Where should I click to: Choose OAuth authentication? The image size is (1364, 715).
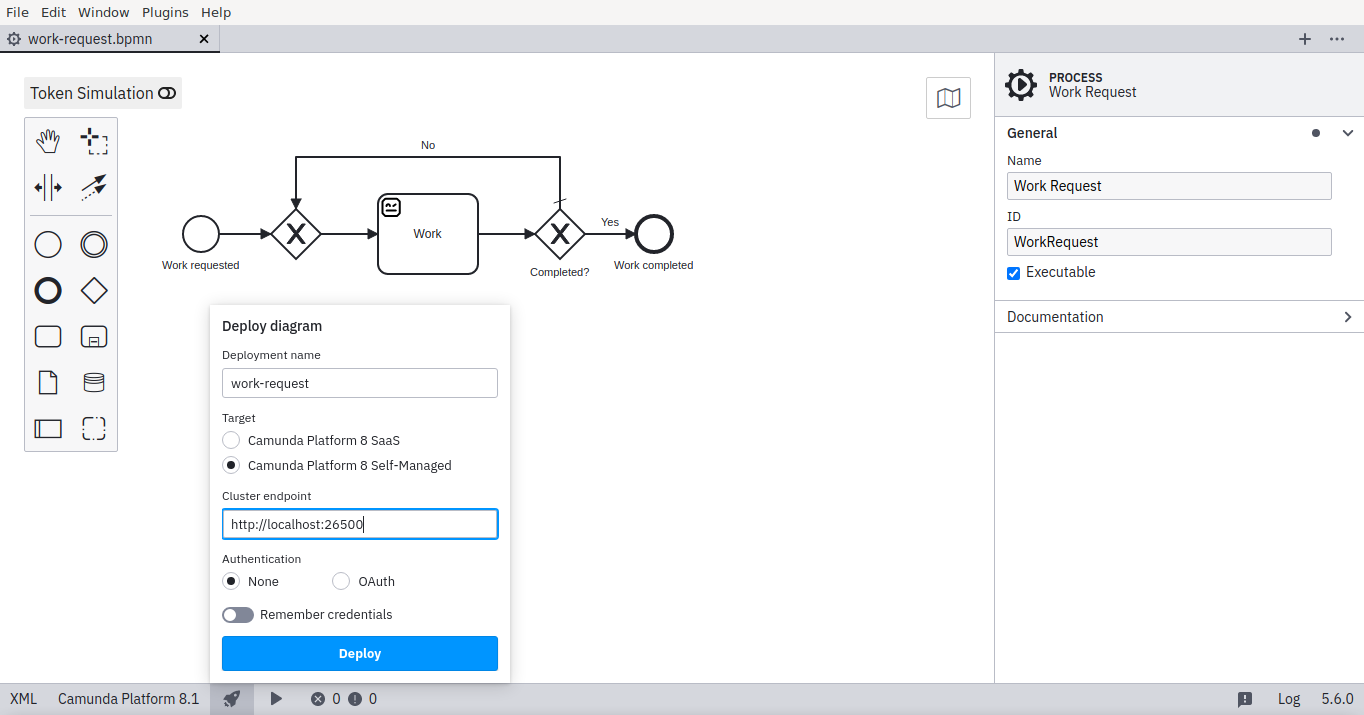pyautogui.click(x=341, y=581)
